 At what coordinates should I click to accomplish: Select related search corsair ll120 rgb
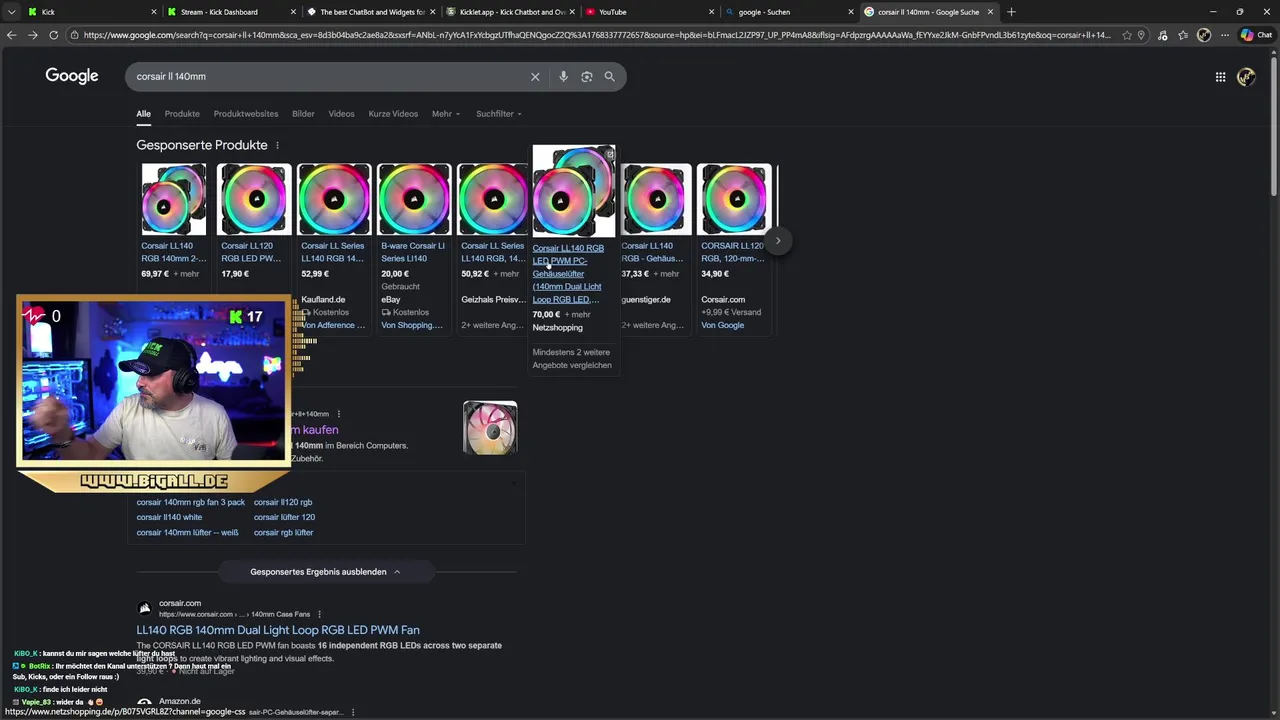[x=283, y=502]
